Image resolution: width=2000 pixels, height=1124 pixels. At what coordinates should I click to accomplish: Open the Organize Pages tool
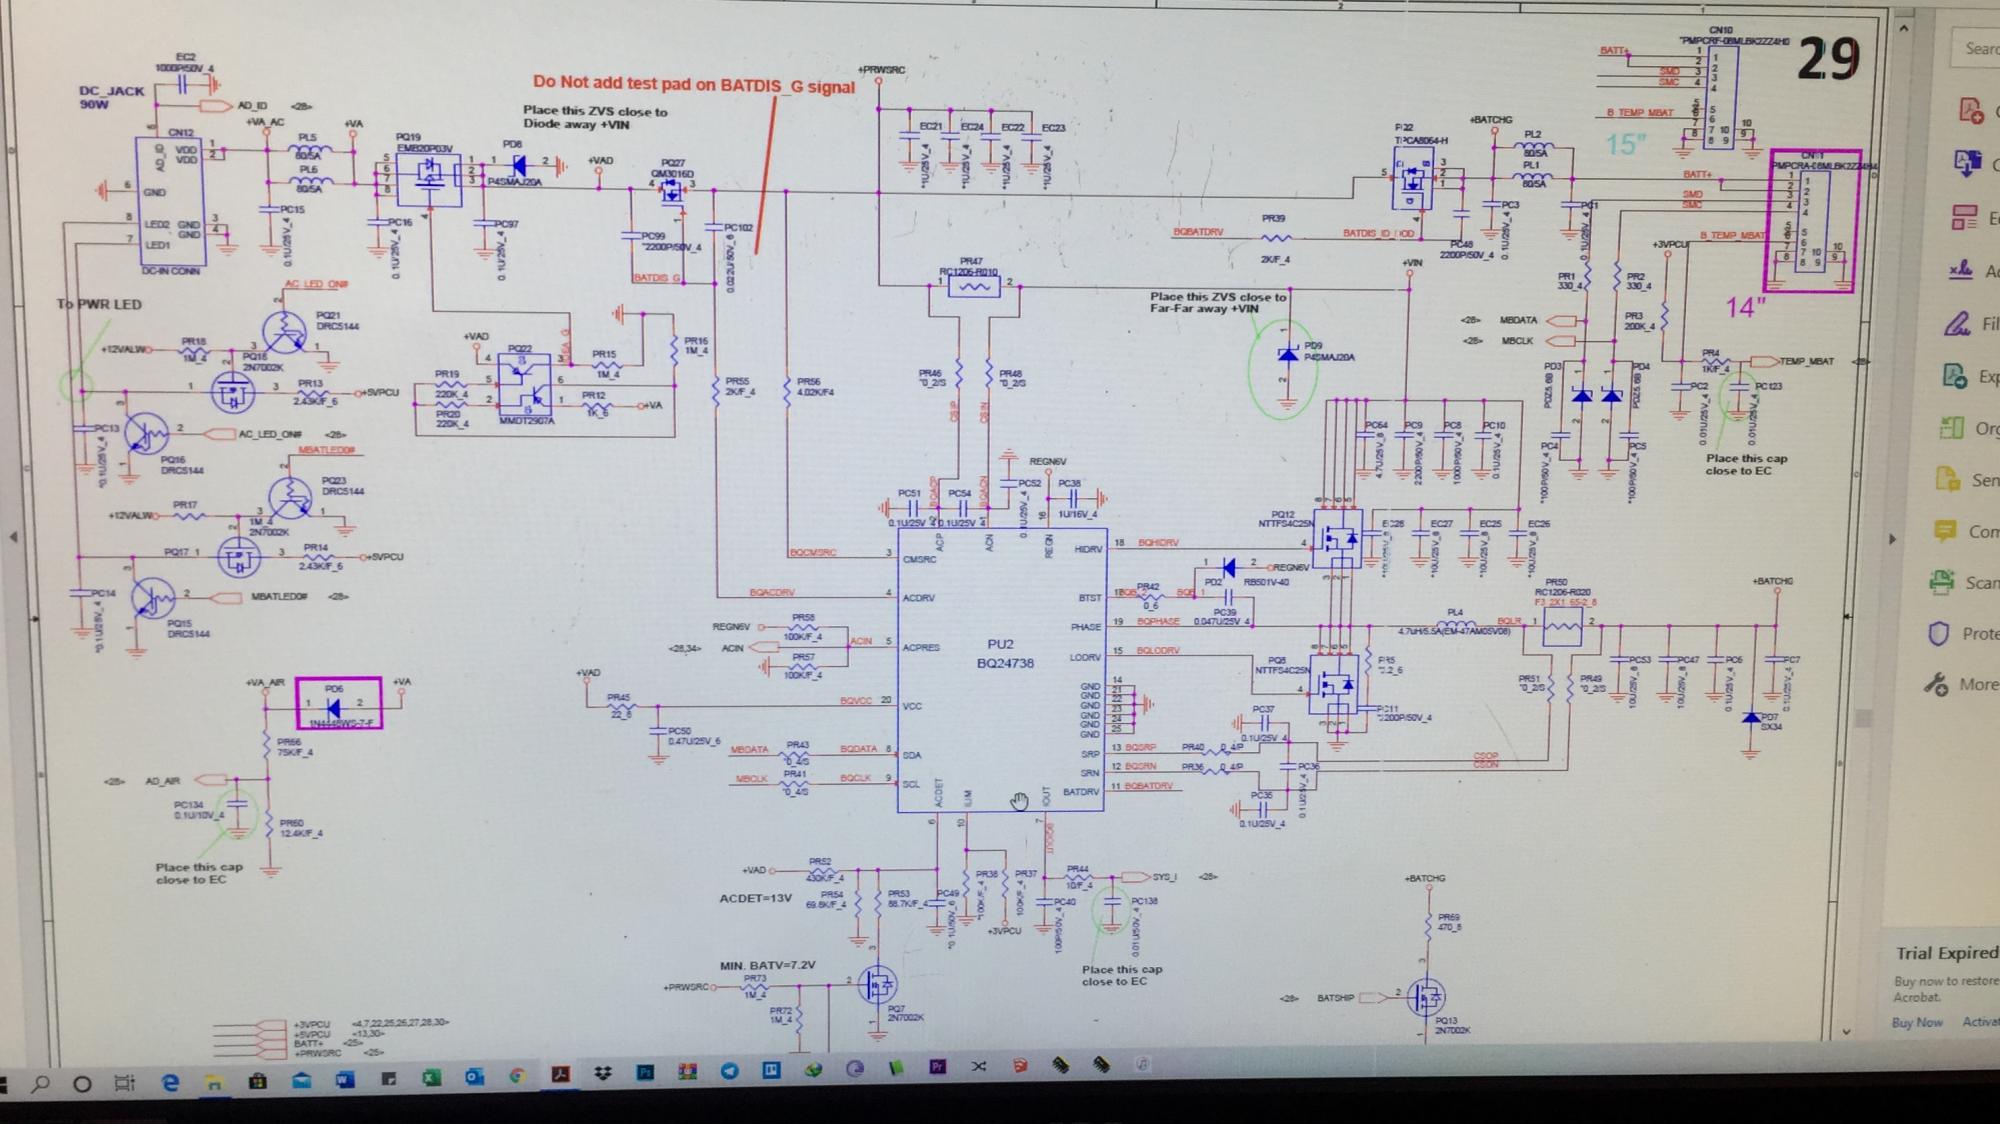pos(1951,428)
